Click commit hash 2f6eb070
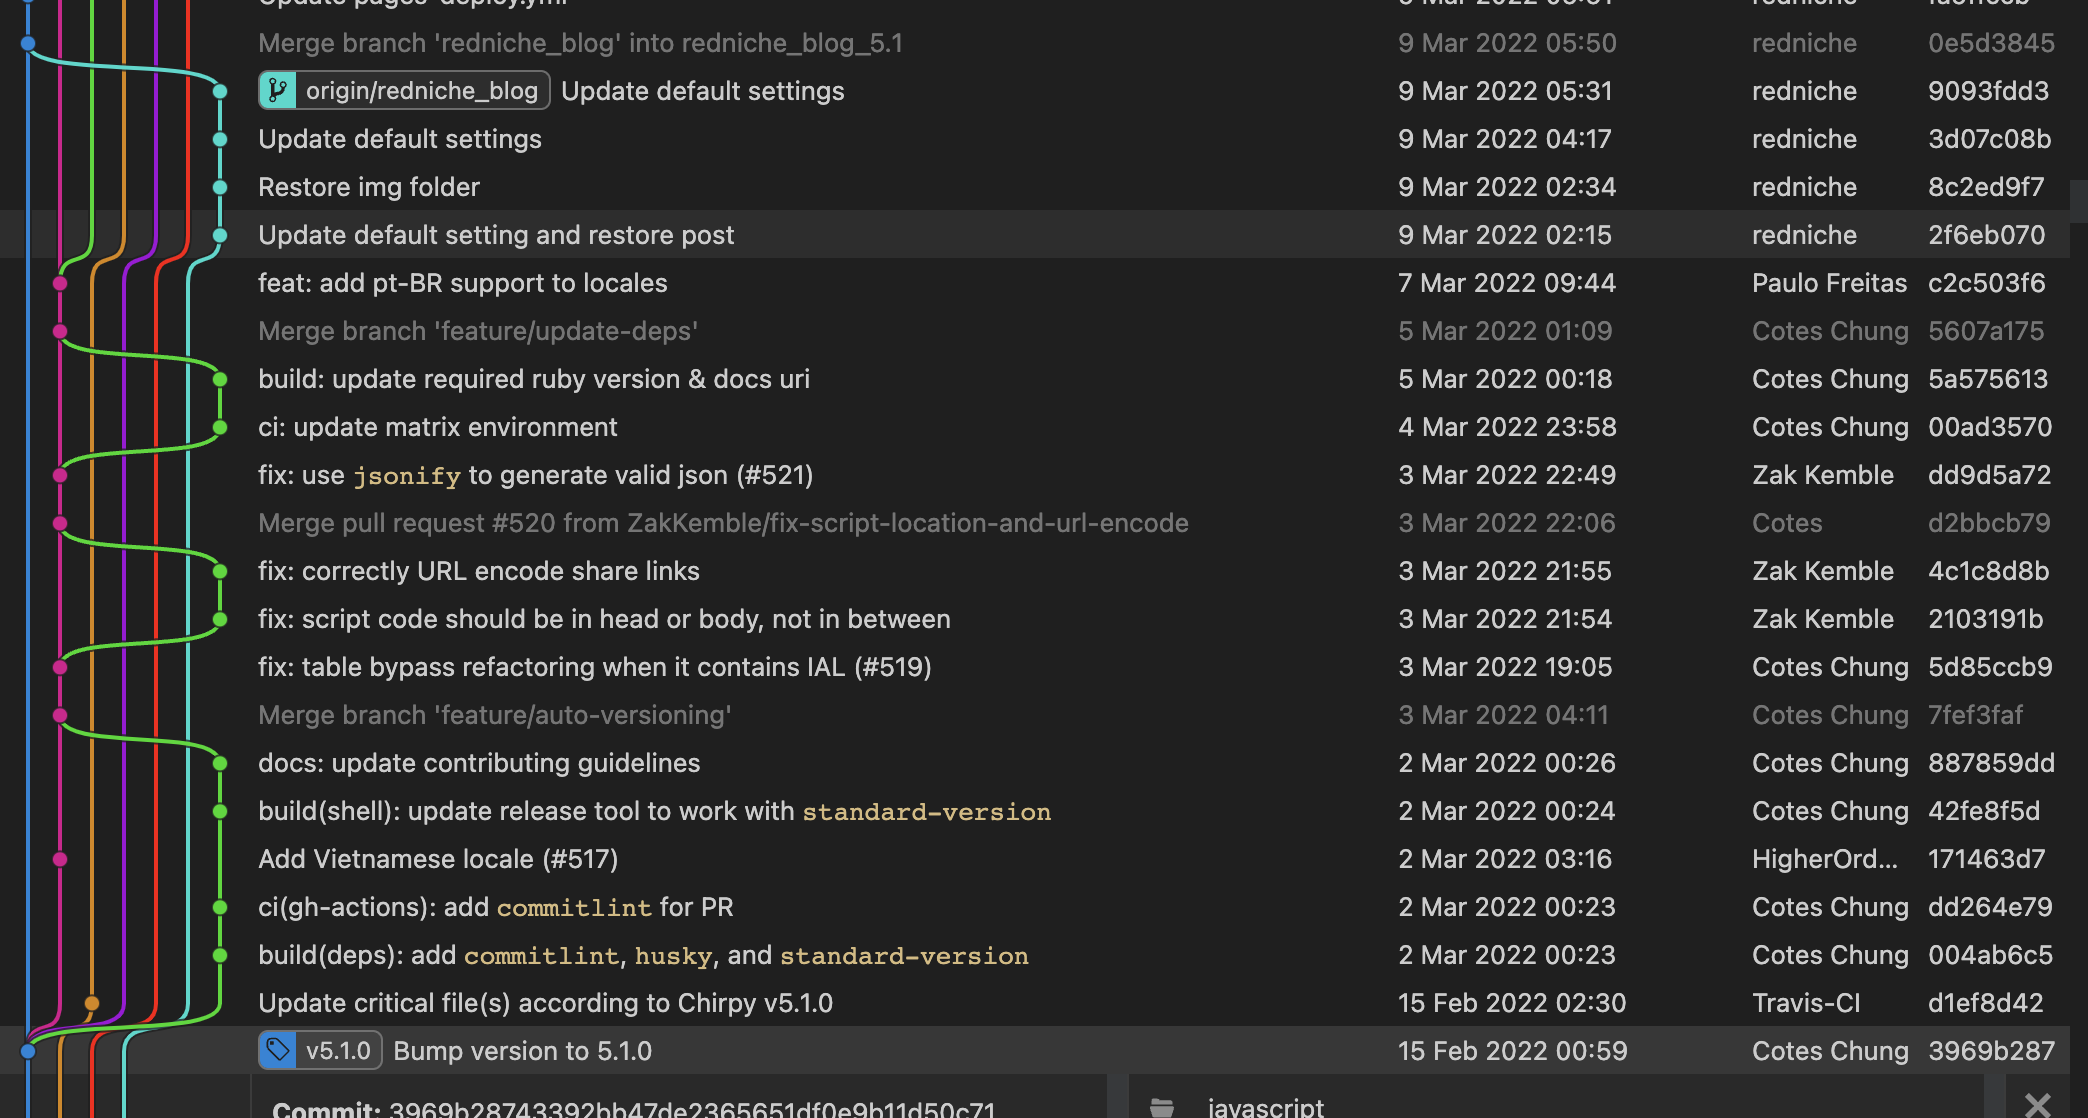This screenshot has height=1118, width=2088. point(1986,235)
